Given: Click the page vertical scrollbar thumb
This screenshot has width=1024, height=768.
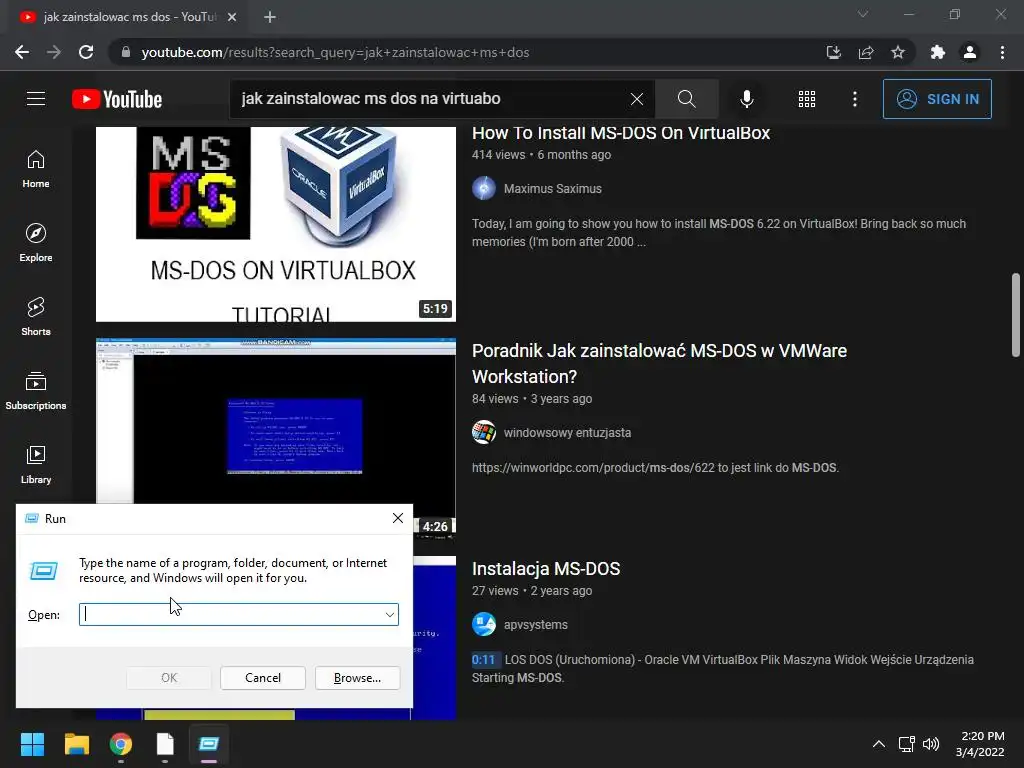Looking at the screenshot, I should tap(1016, 315).
